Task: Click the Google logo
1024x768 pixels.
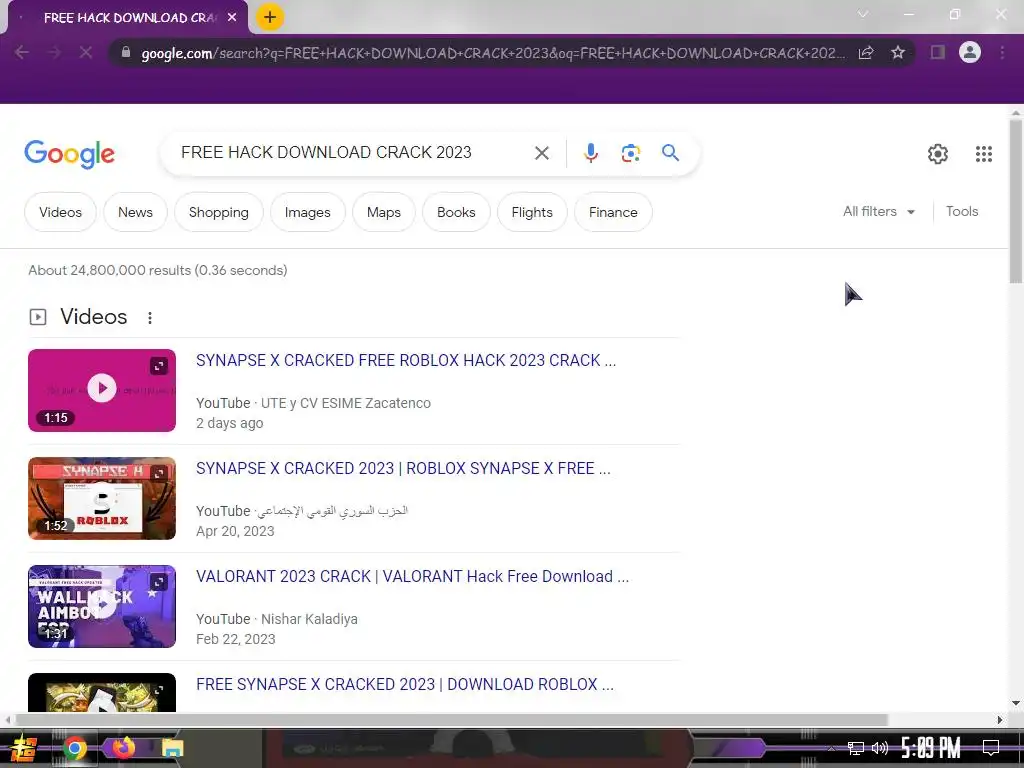Action: [x=69, y=154]
